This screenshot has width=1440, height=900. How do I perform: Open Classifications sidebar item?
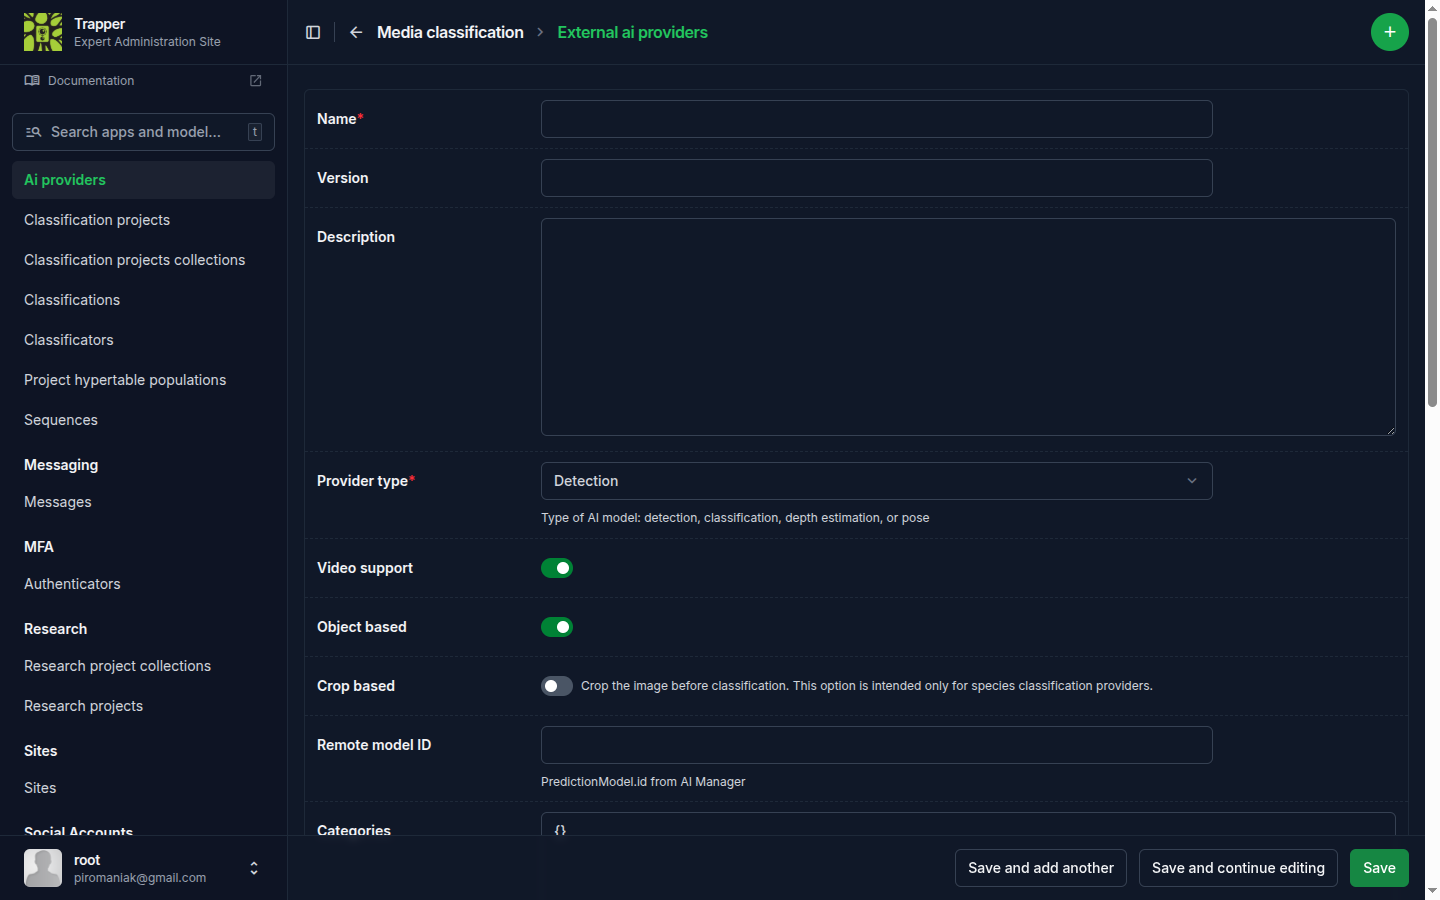143,300
